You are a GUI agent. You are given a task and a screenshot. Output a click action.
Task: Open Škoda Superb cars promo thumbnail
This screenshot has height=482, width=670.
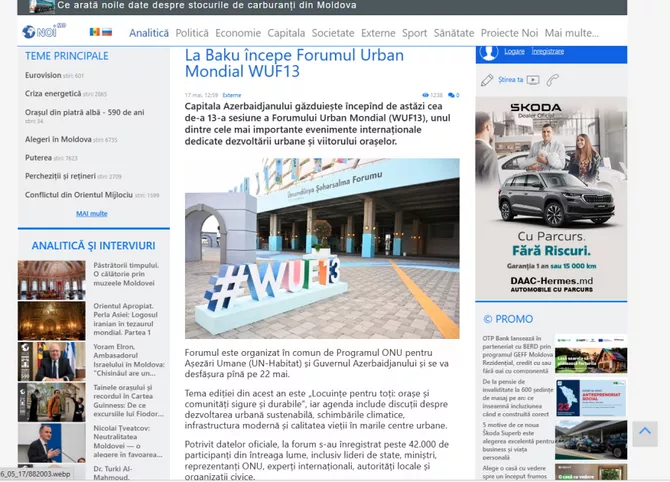pos(591,440)
